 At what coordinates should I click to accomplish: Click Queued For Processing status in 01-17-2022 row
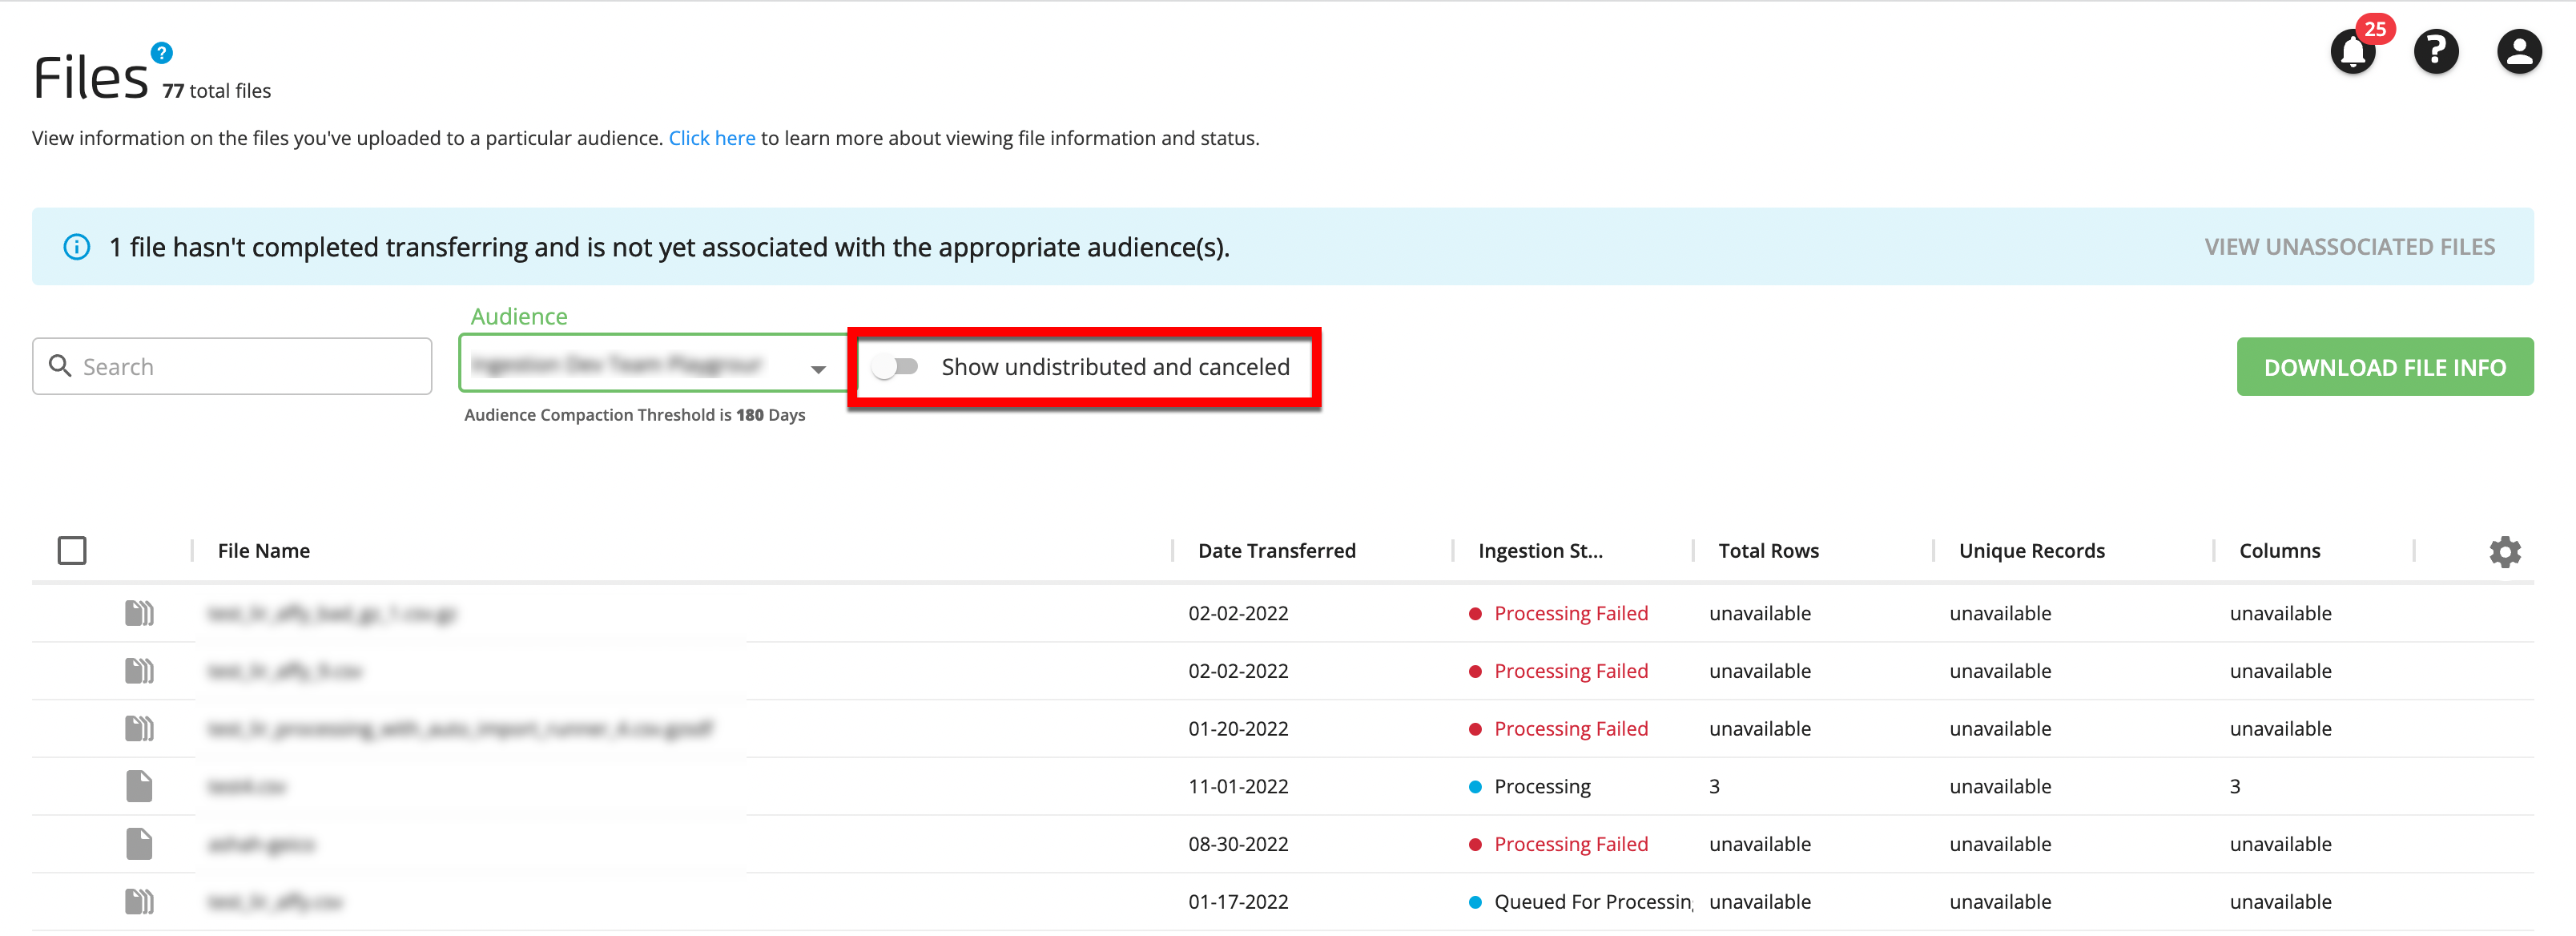click(1592, 902)
